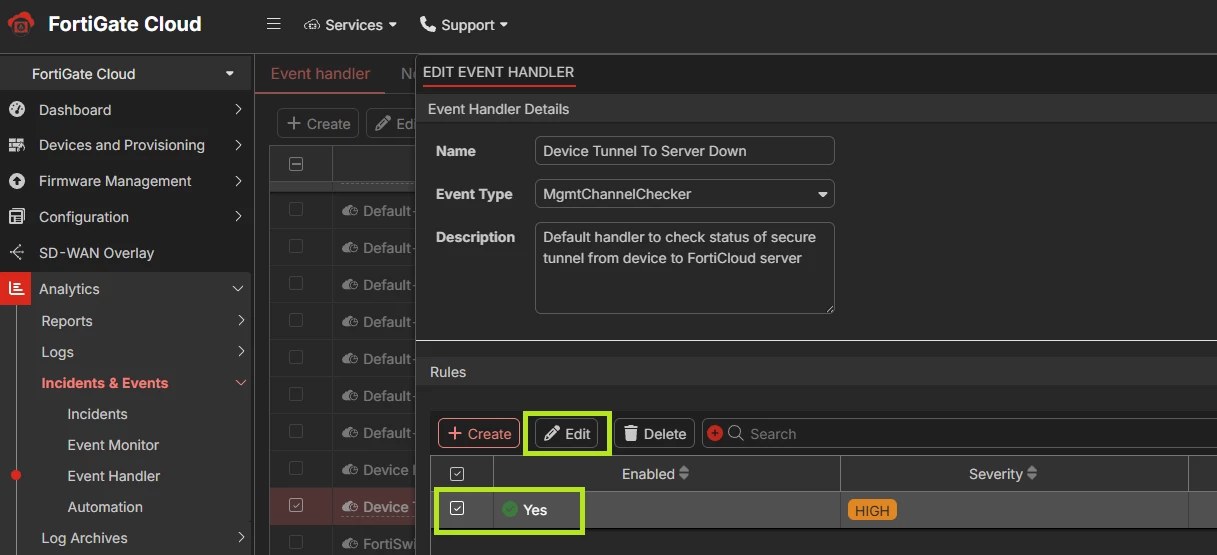The image size is (1217, 555).
Task: Check the FortiSw handler row checkbox
Action: pos(296,543)
